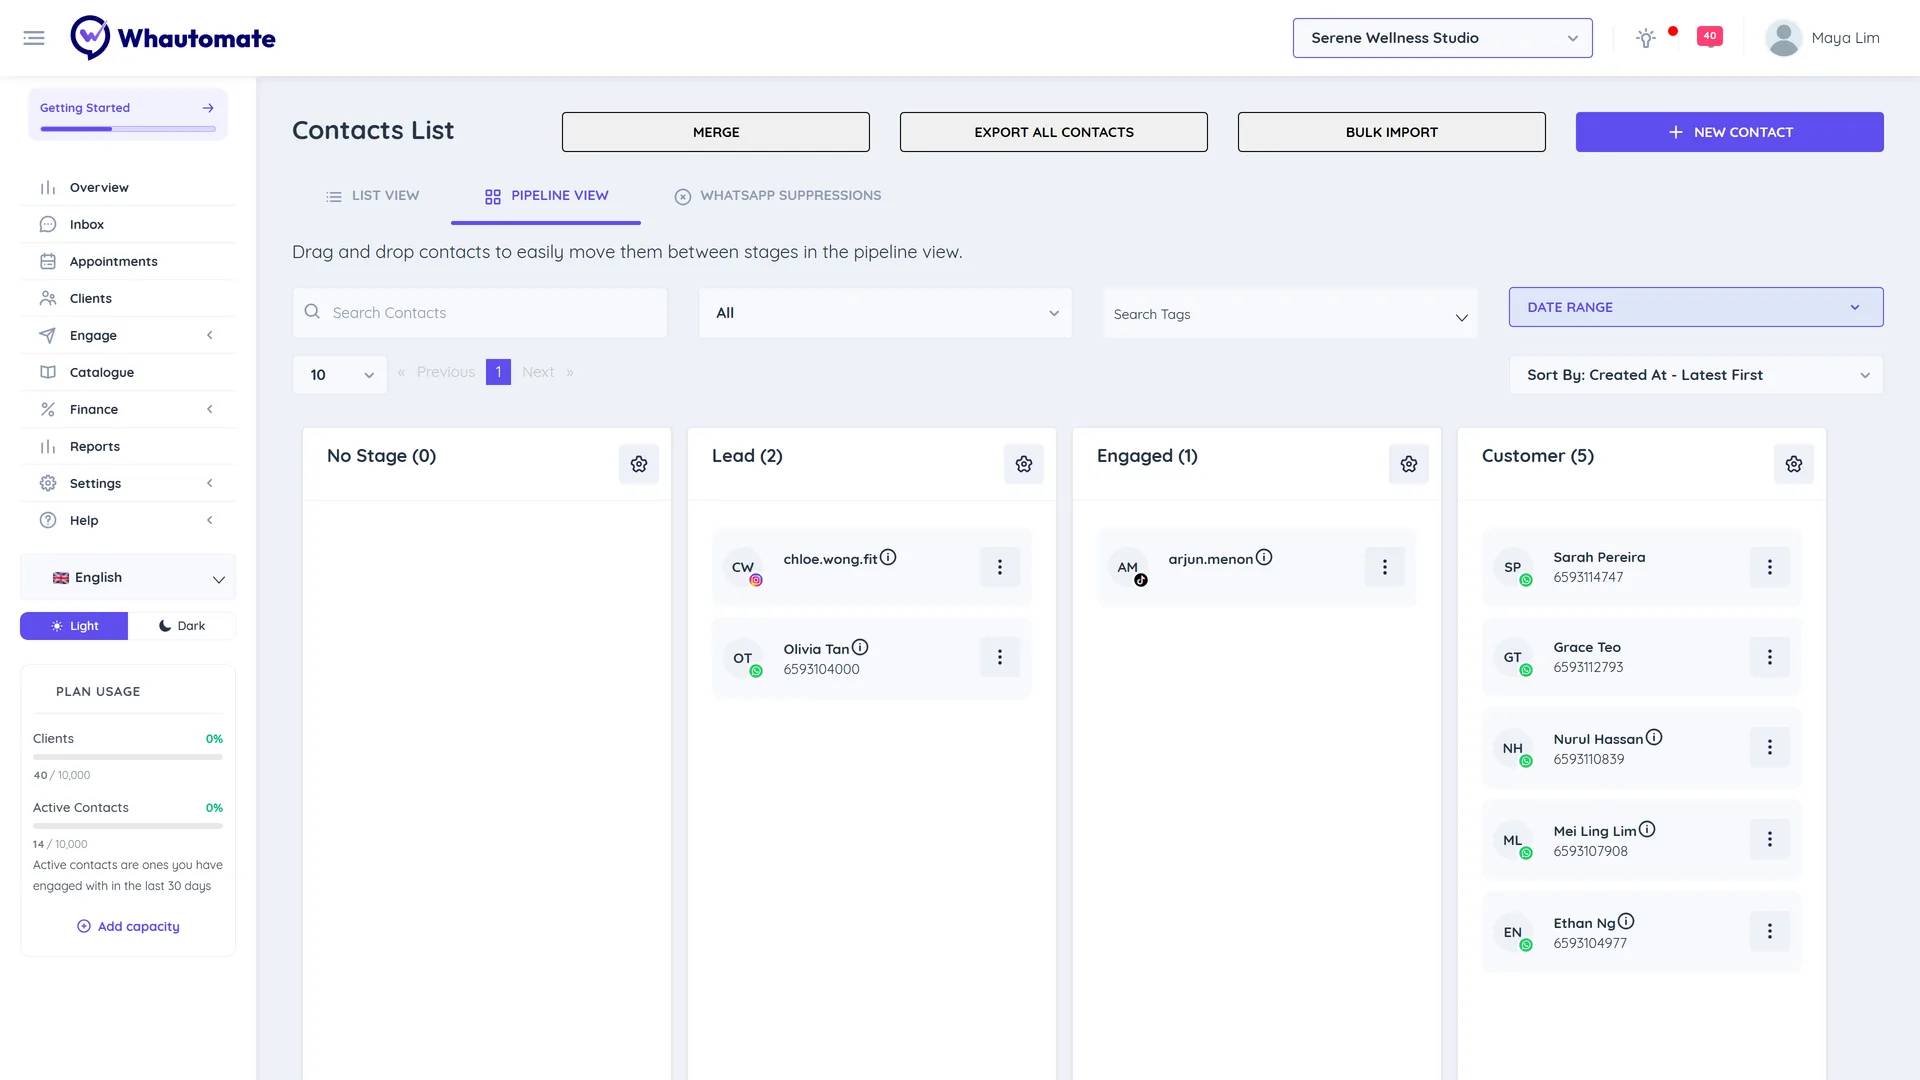The width and height of the screenshot is (1920, 1080).
Task: Open three-dot menu for Grace Teo
Action: (1770, 657)
